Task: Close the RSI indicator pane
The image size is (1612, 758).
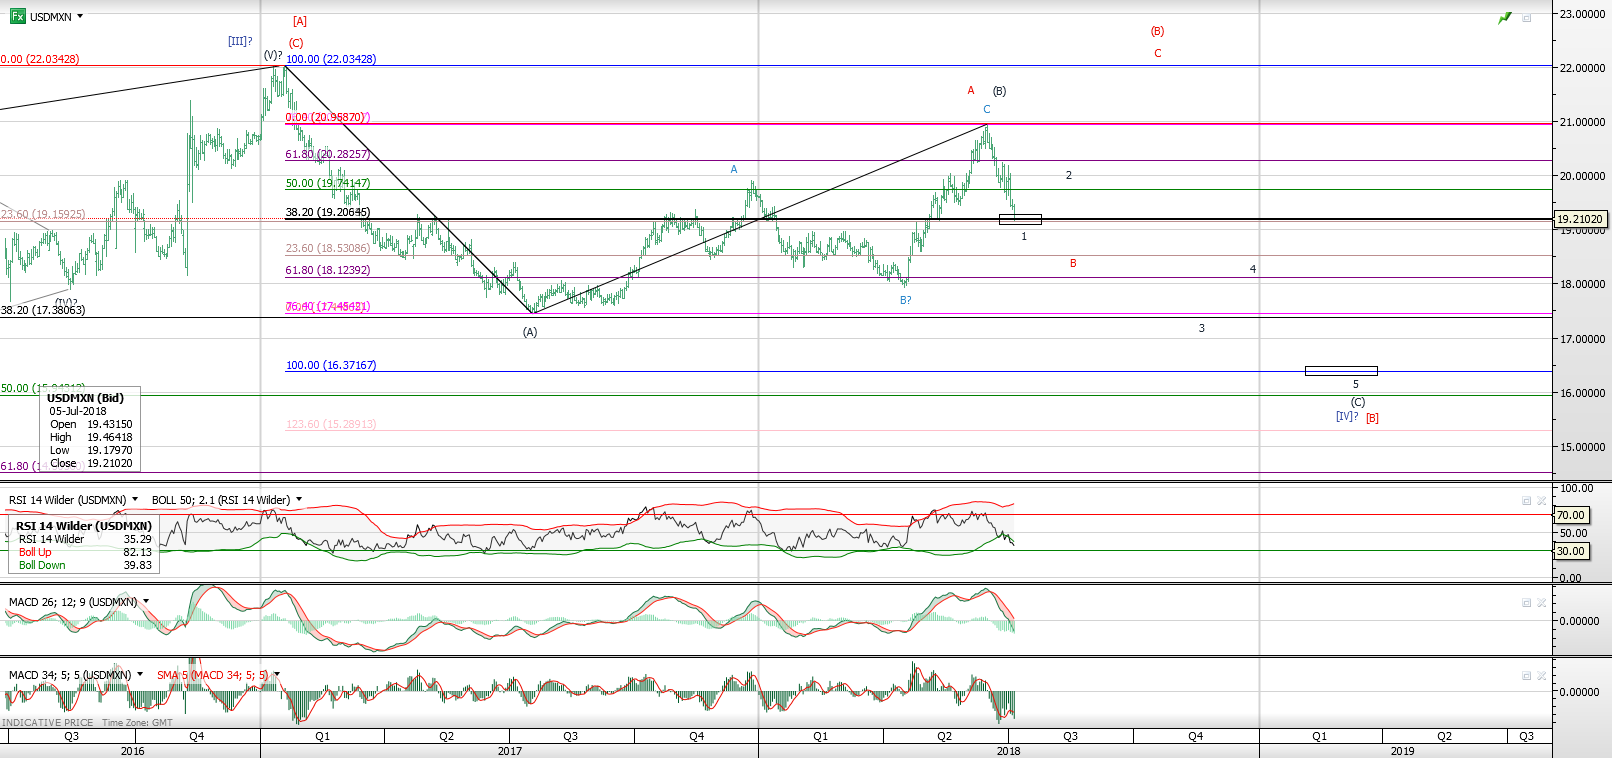Action: pos(1541,500)
